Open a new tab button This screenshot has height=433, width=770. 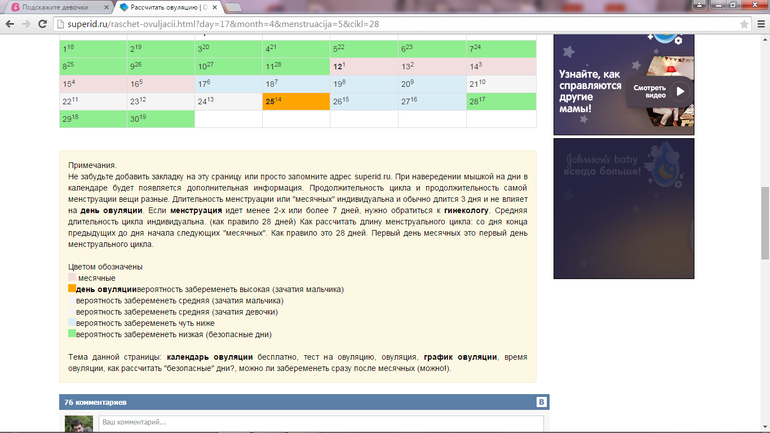(233, 7)
